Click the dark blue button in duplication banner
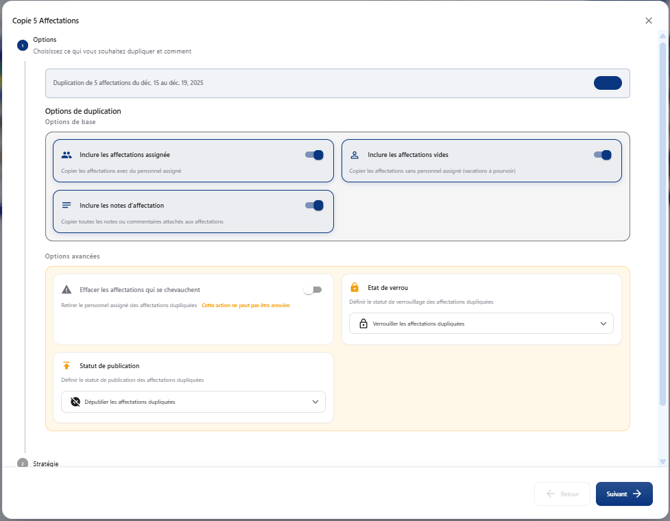The height and width of the screenshot is (521, 670). pyautogui.click(x=607, y=83)
